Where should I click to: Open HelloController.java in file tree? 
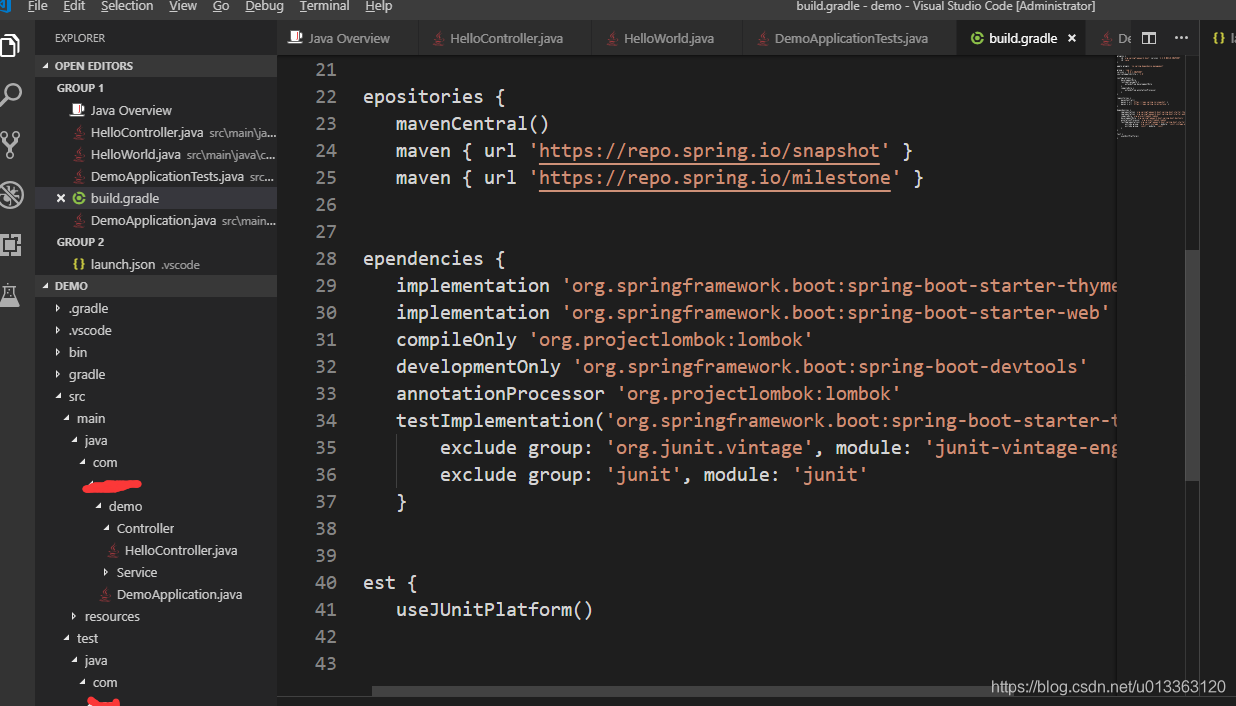click(x=181, y=550)
